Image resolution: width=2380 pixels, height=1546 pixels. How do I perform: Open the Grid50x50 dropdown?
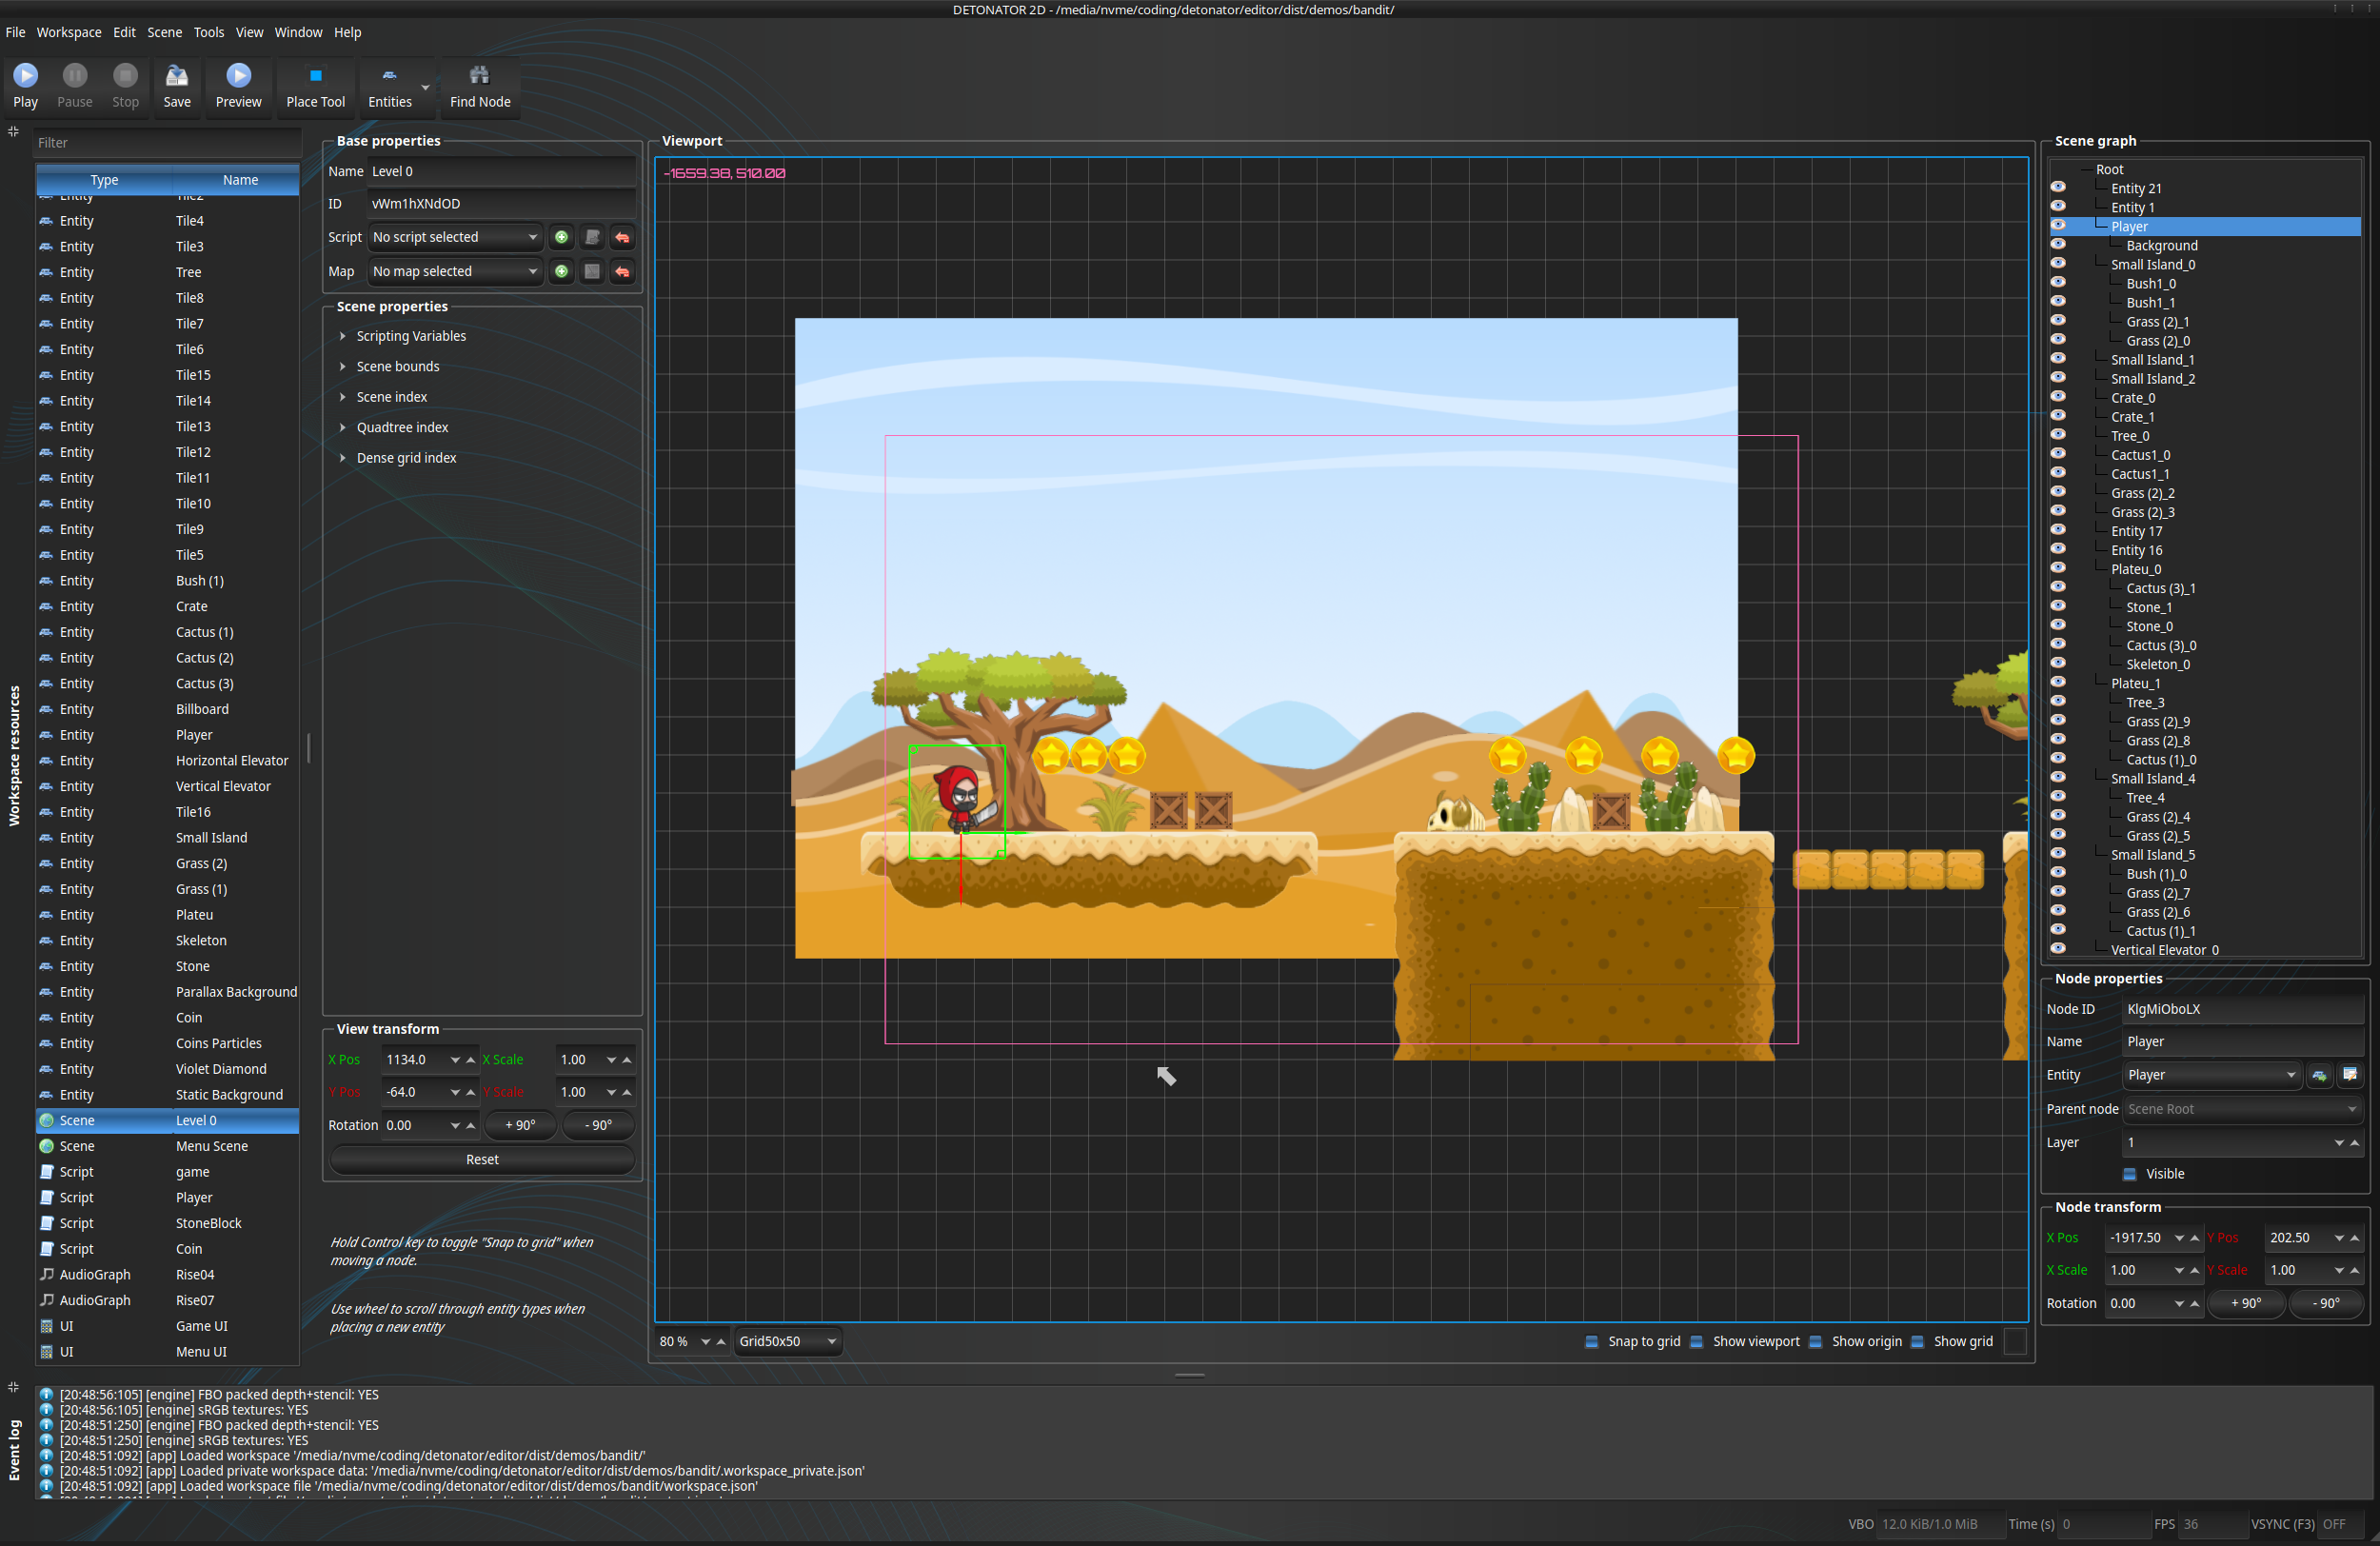click(x=787, y=1342)
